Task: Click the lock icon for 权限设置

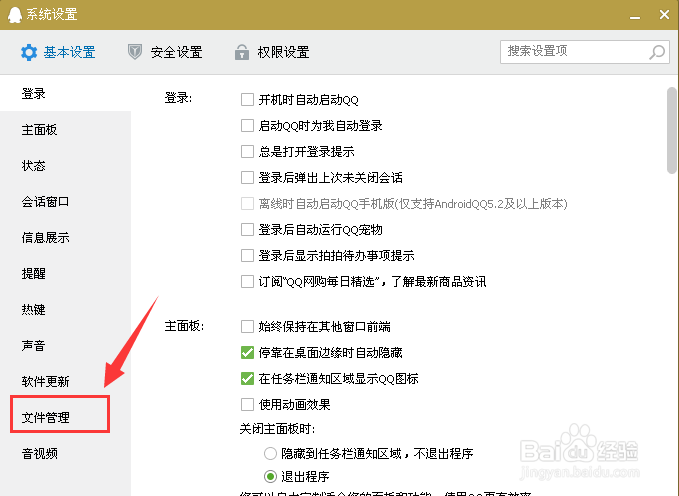Action: (242, 52)
